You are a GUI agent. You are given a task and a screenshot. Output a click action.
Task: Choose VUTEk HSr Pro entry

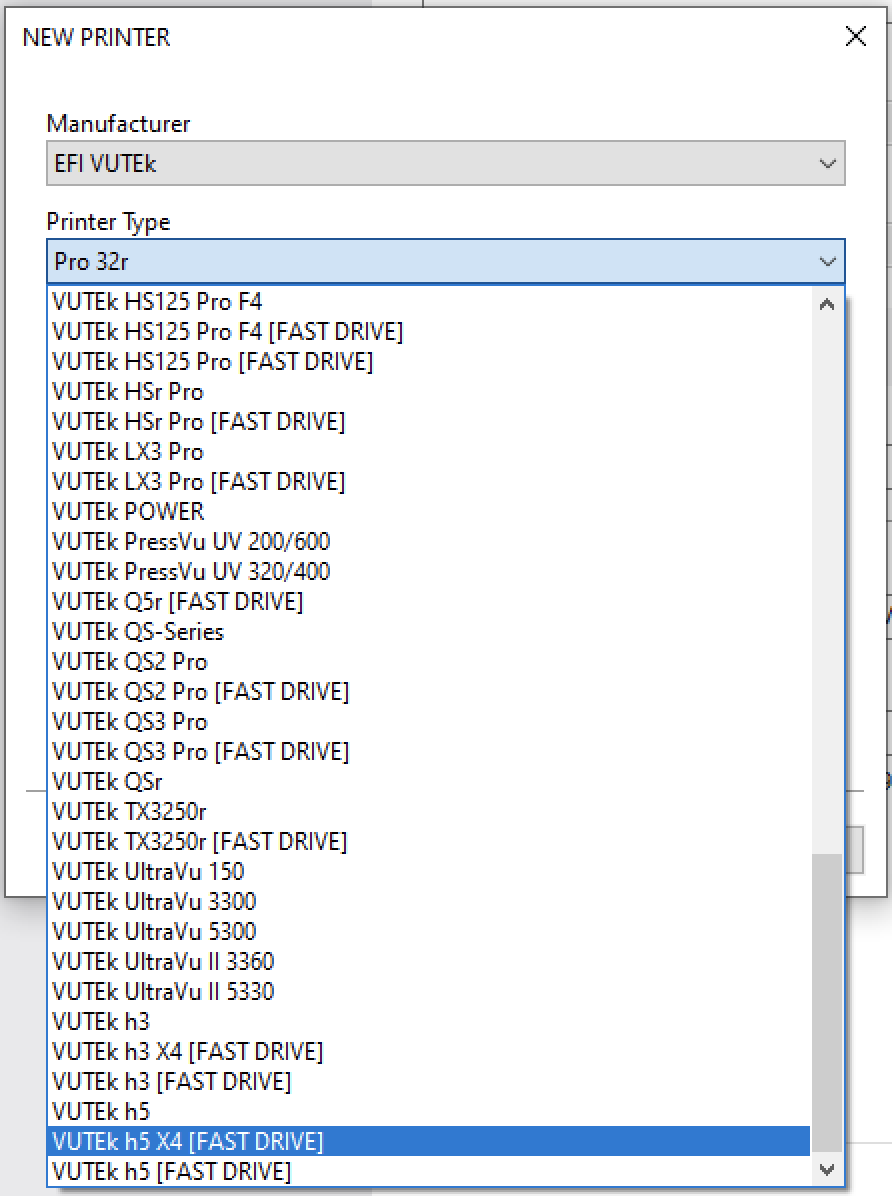point(430,391)
